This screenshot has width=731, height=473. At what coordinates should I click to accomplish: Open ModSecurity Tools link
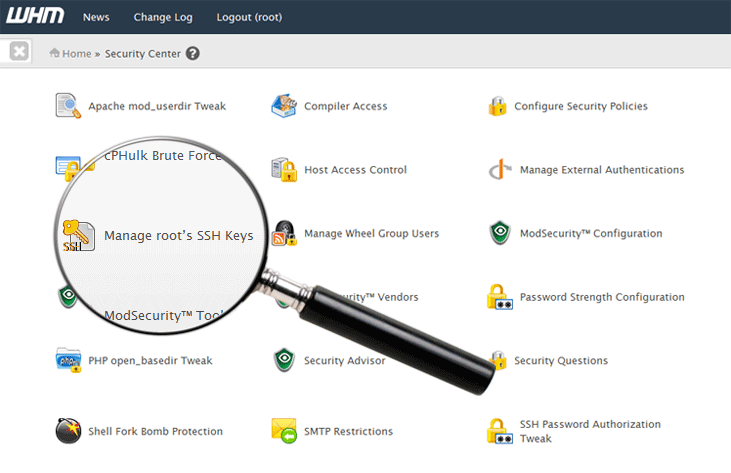click(x=164, y=315)
